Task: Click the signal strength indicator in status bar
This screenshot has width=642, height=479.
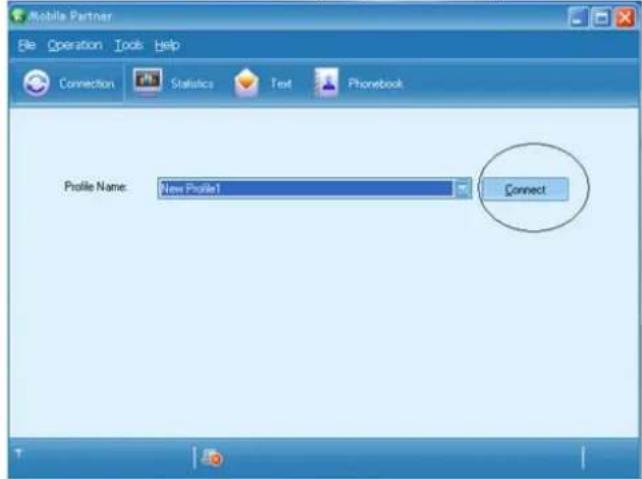Action: click(18, 453)
